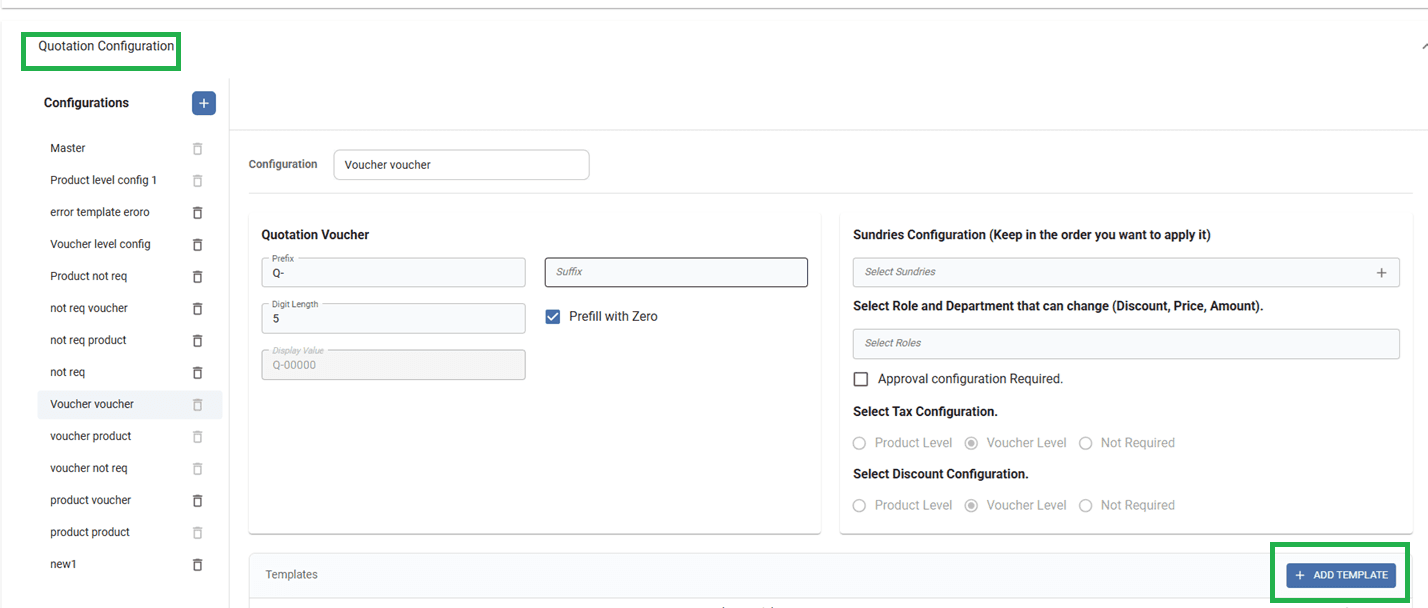Delete Product not req configuration
Viewport: 1428px width, 608px height.
click(197, 276)
